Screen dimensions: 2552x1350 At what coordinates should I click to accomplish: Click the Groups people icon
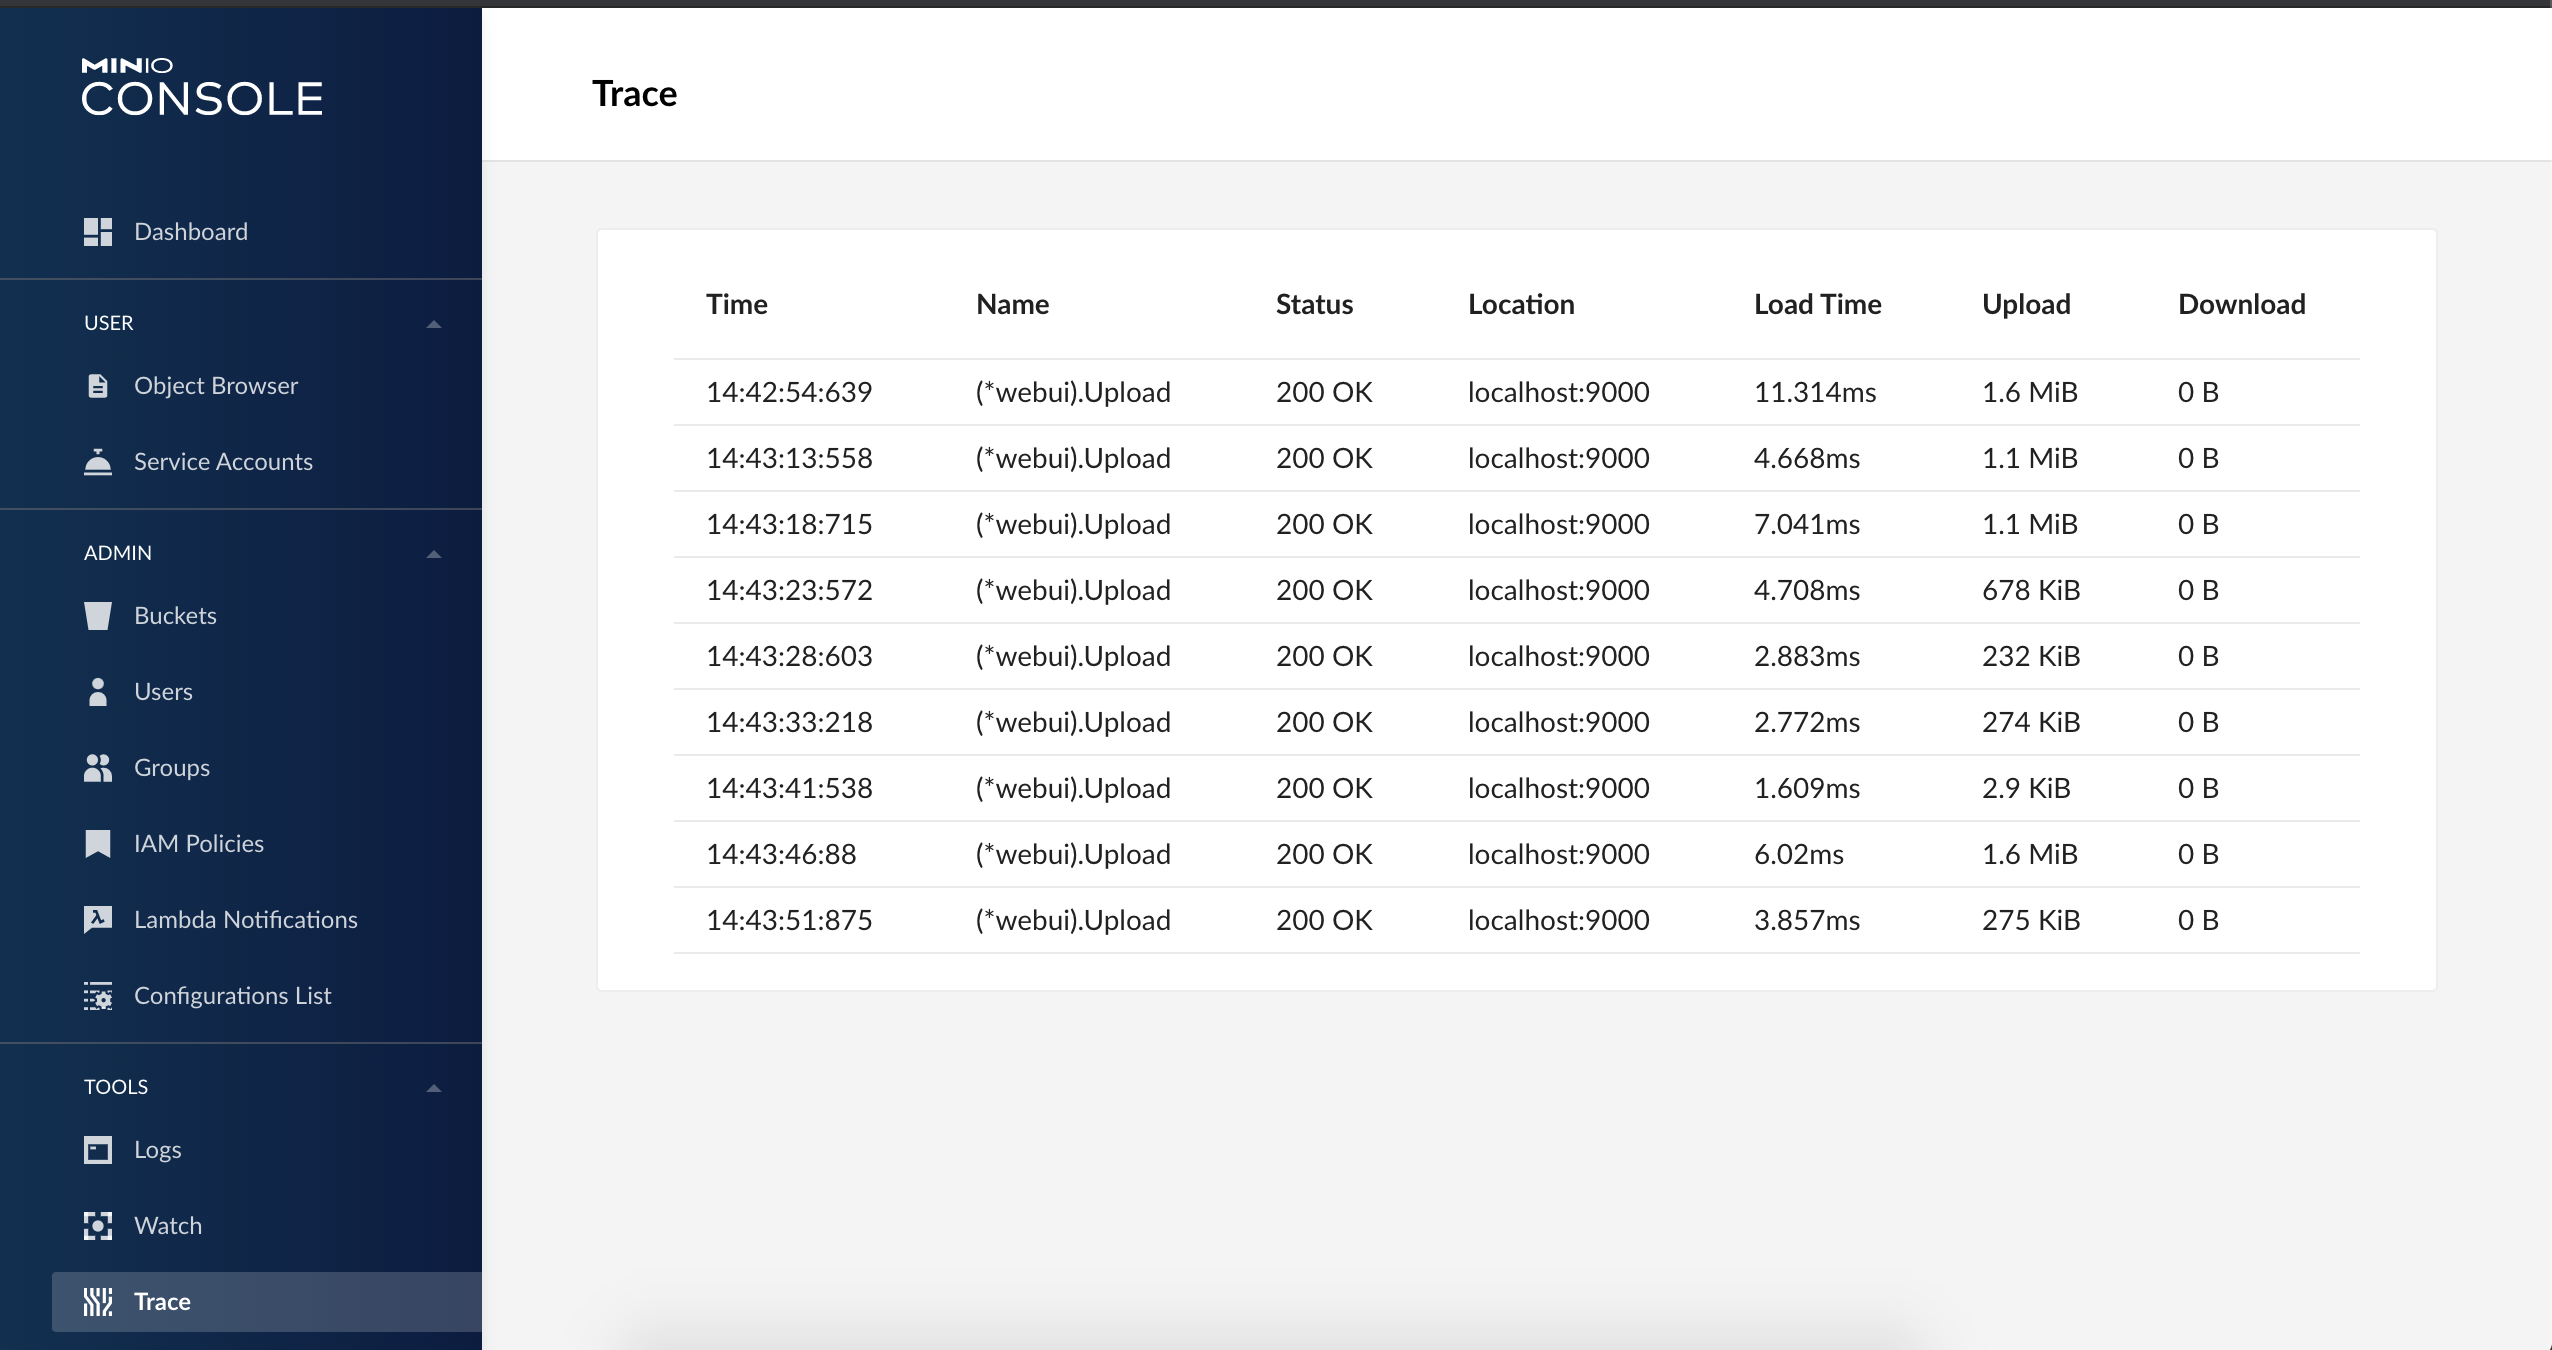(98, 768)
